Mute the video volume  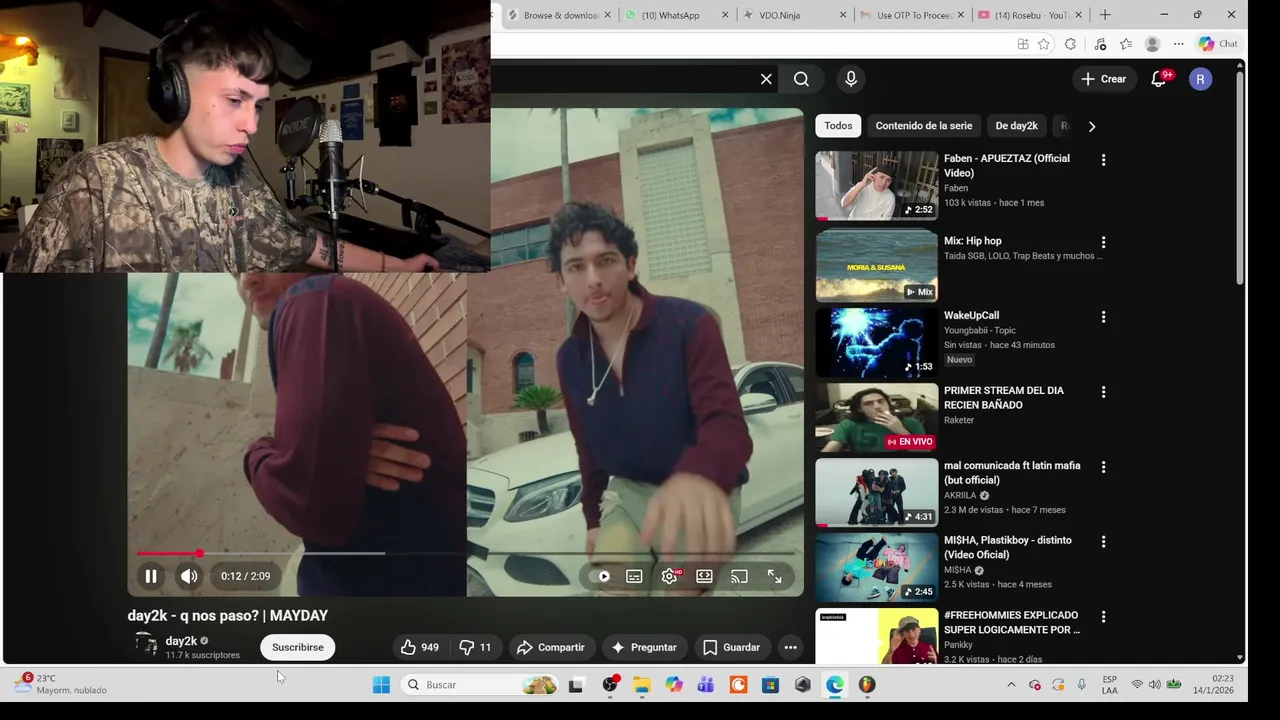pyautogui.click(x=189, y=576)
